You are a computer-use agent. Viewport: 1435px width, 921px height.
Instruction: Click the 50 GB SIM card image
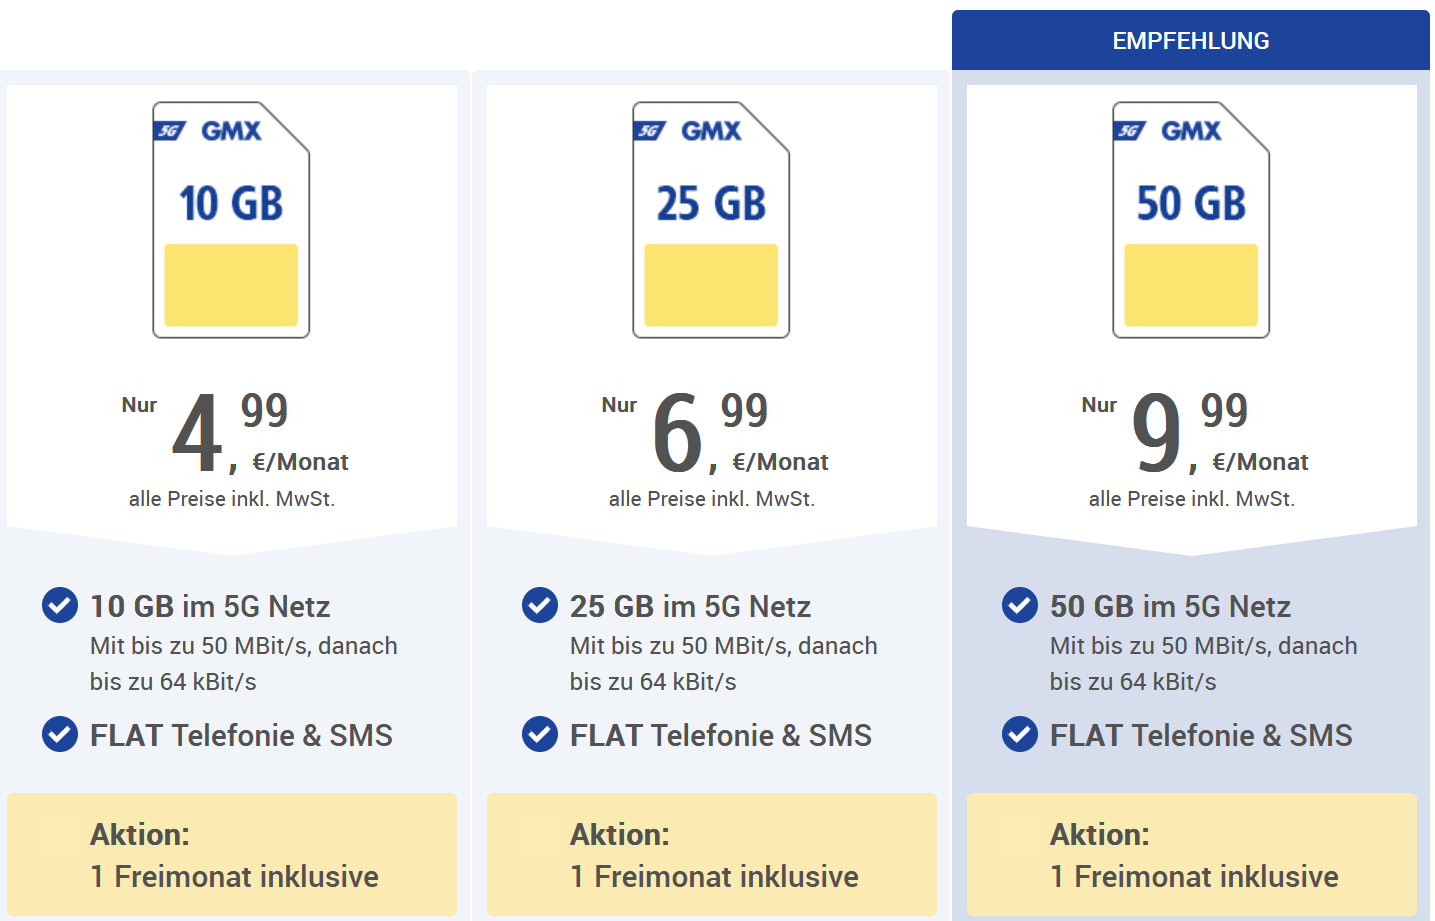(1191, 220)
